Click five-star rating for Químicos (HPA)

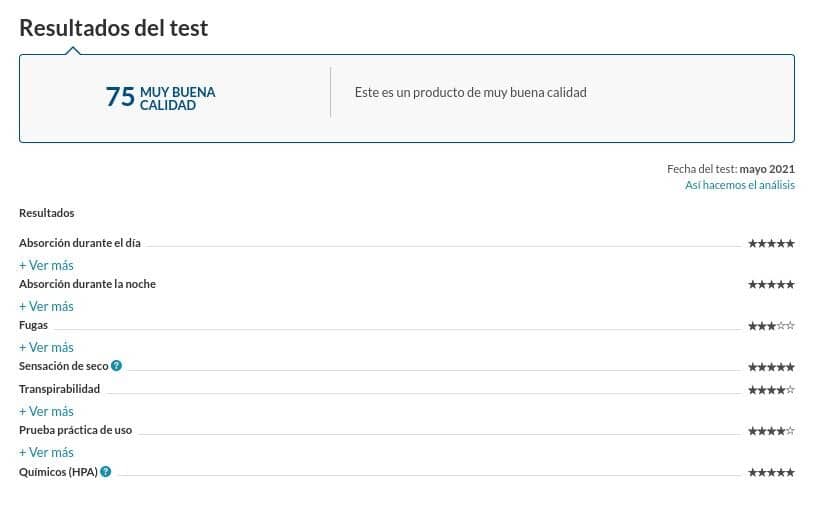pyautogui.click(x=771, y=472)
